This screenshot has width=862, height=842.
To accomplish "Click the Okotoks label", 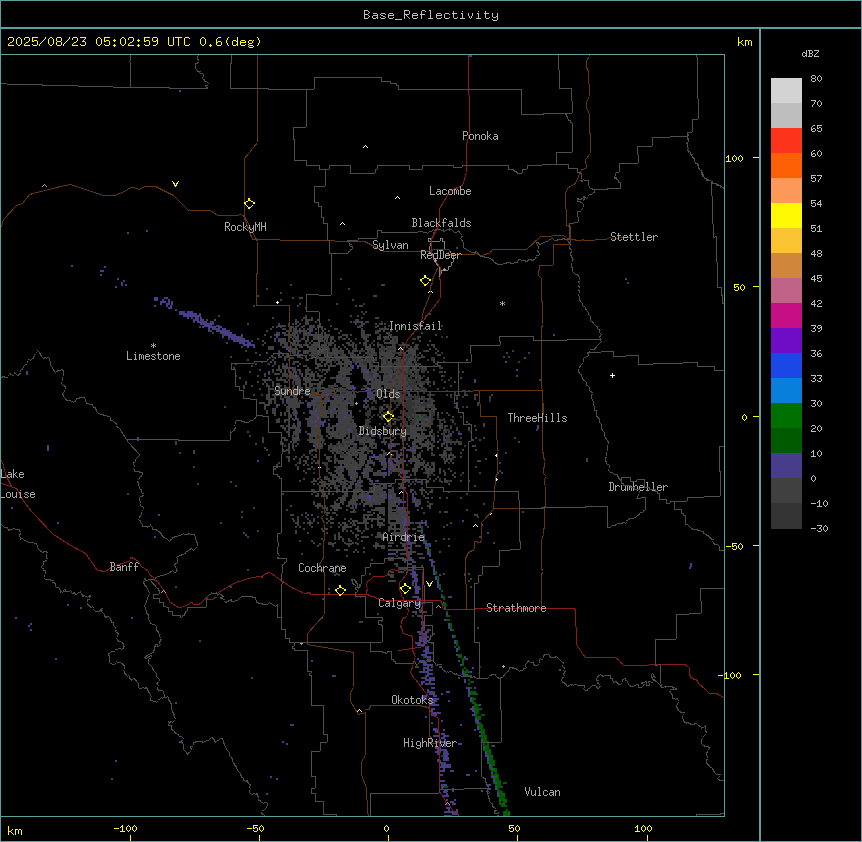I will coord(412,700).
